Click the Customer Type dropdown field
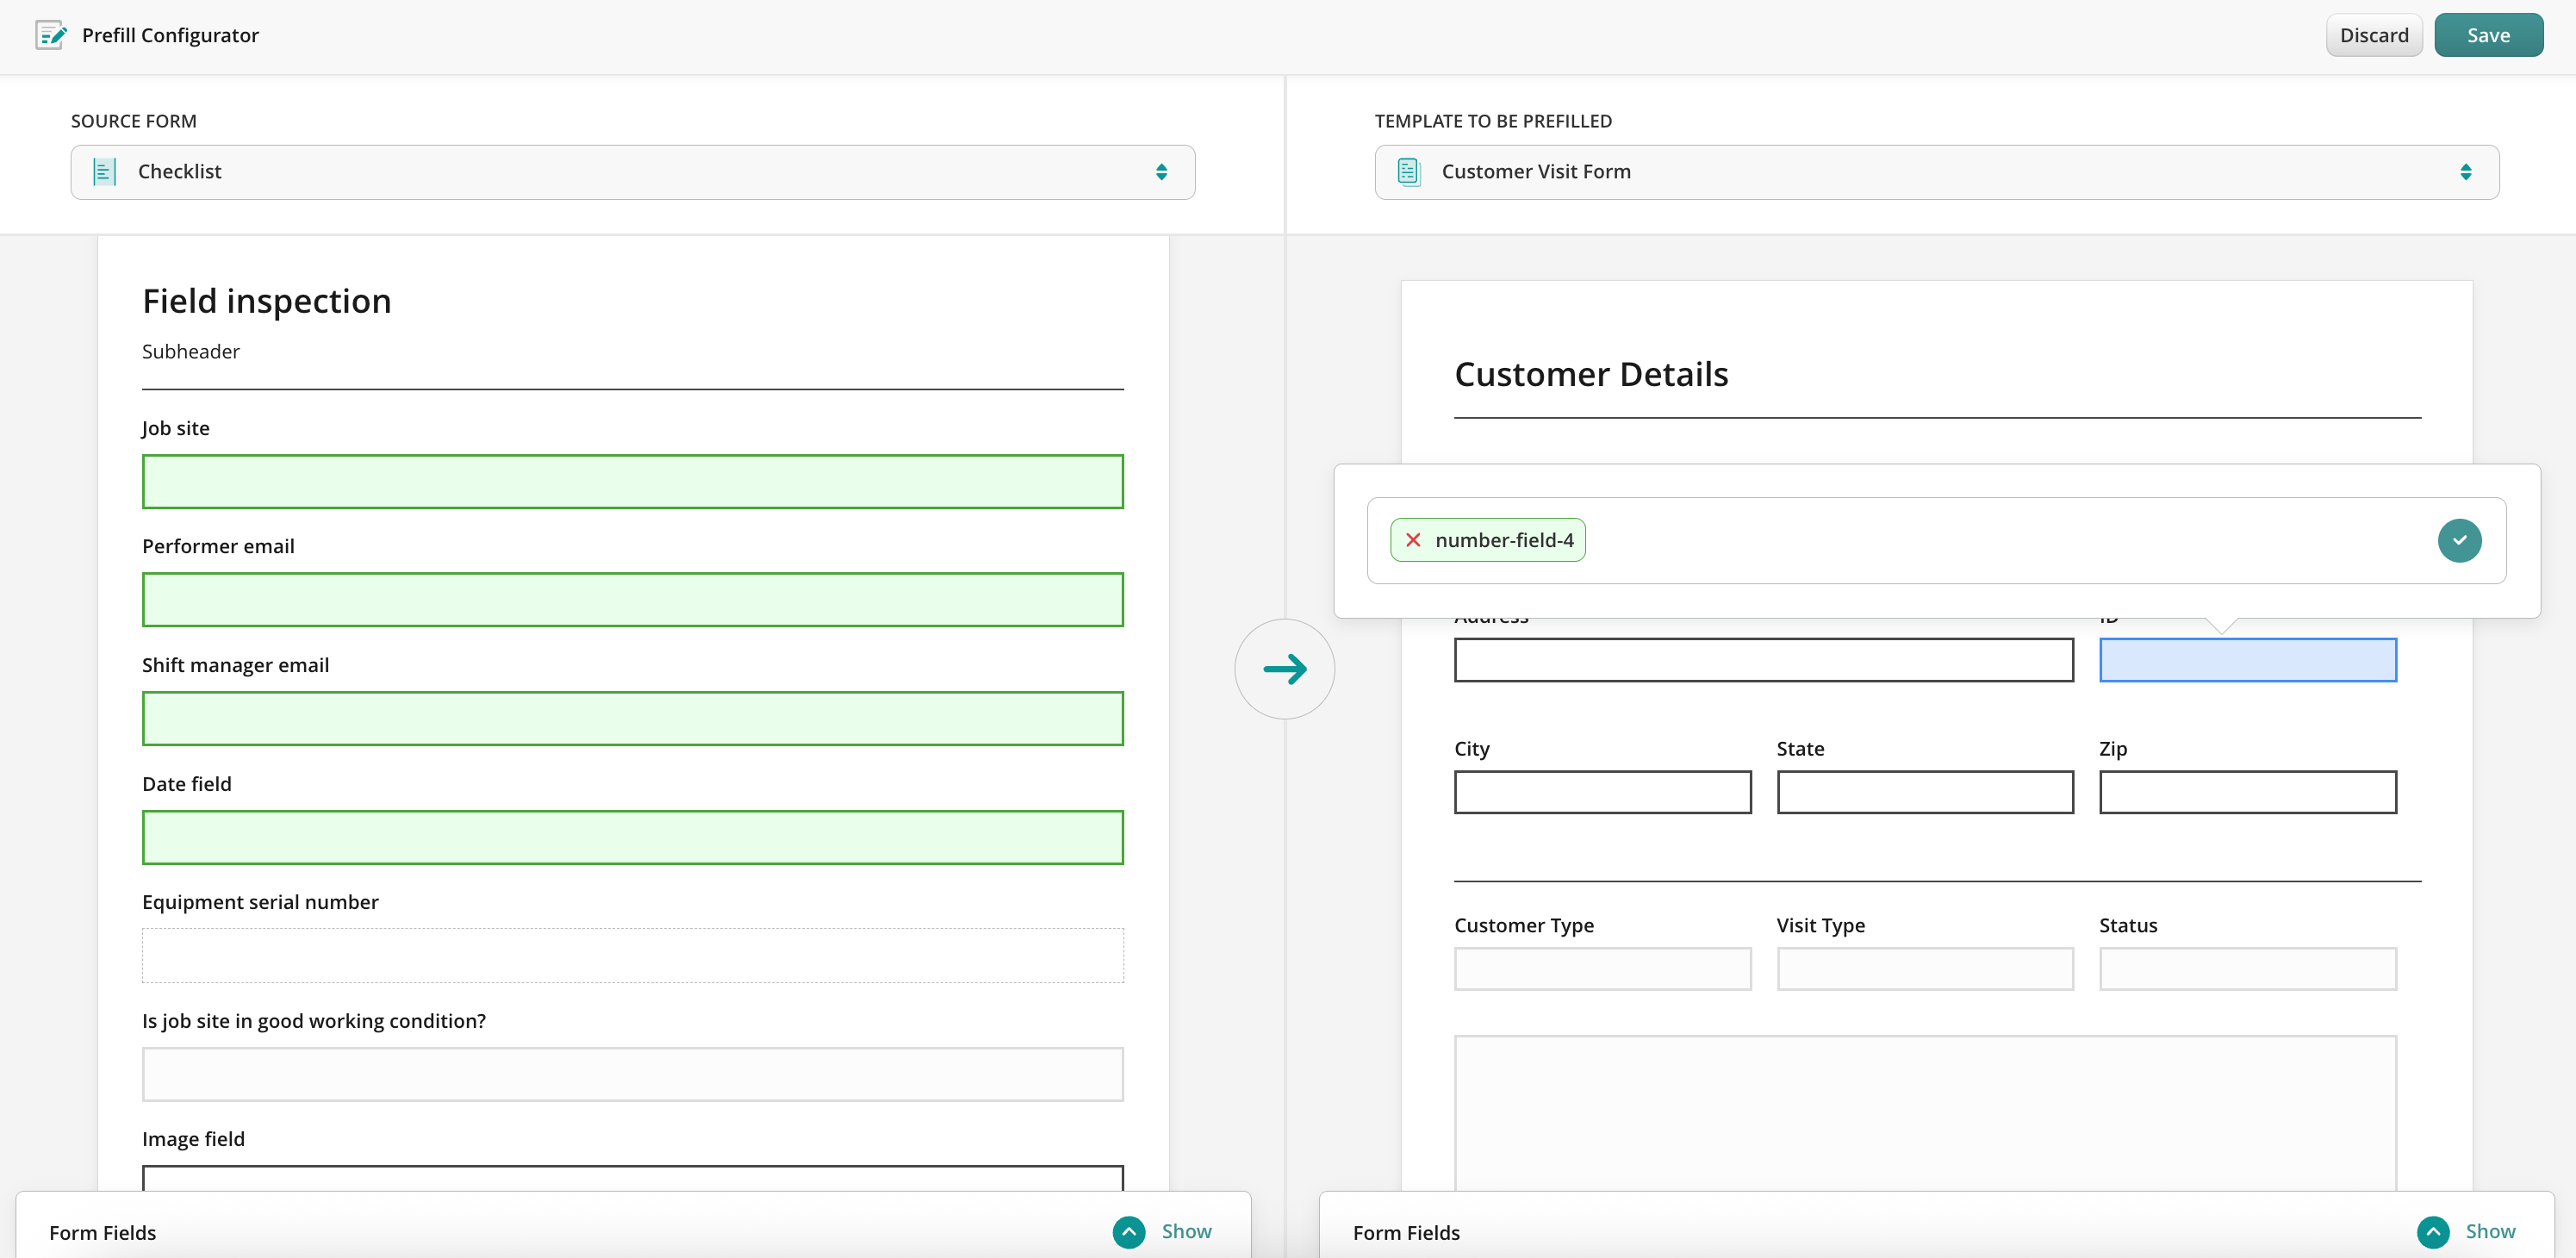This screenshot has width=2576, height=1258. click(x=1602, y=969)
